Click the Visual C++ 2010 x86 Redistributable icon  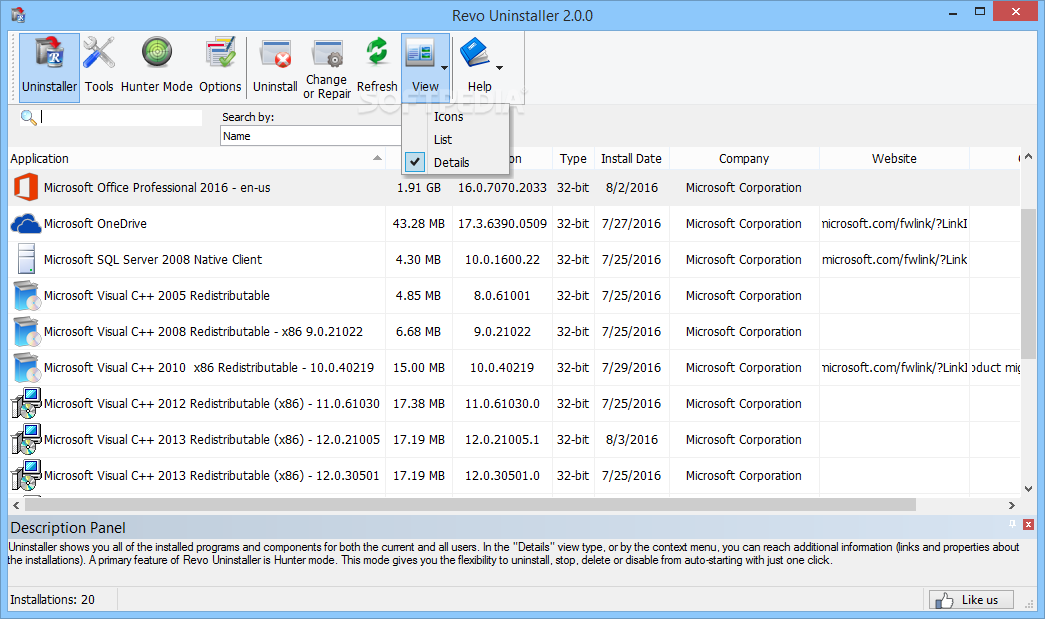pyautogui.click(x=27, y=367)
